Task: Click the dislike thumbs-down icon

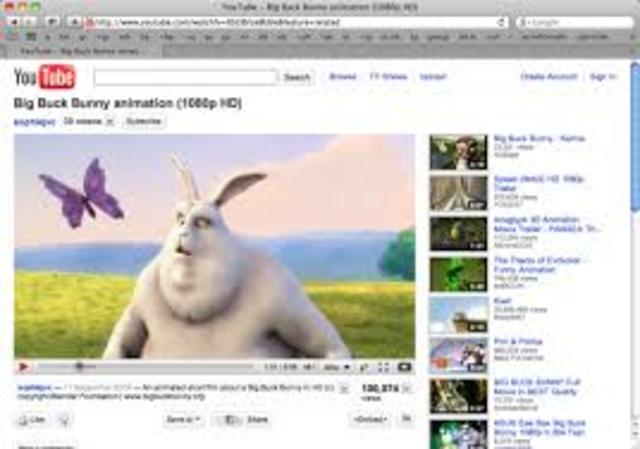Action: click(x=64, y=419)
